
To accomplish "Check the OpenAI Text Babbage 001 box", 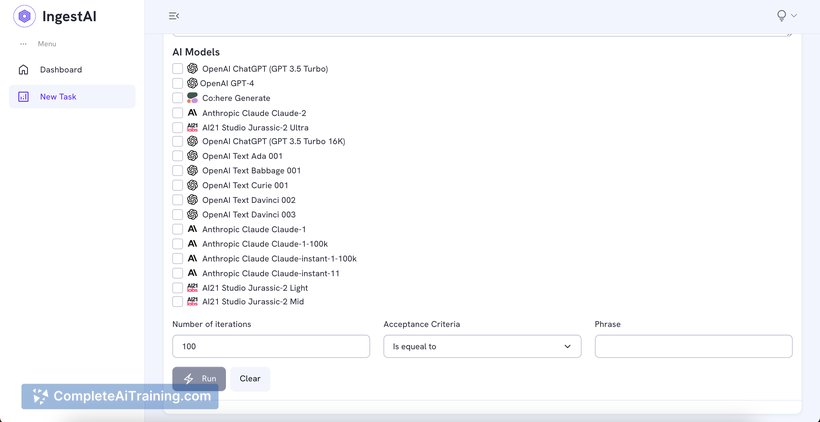I will pos(178,170).
